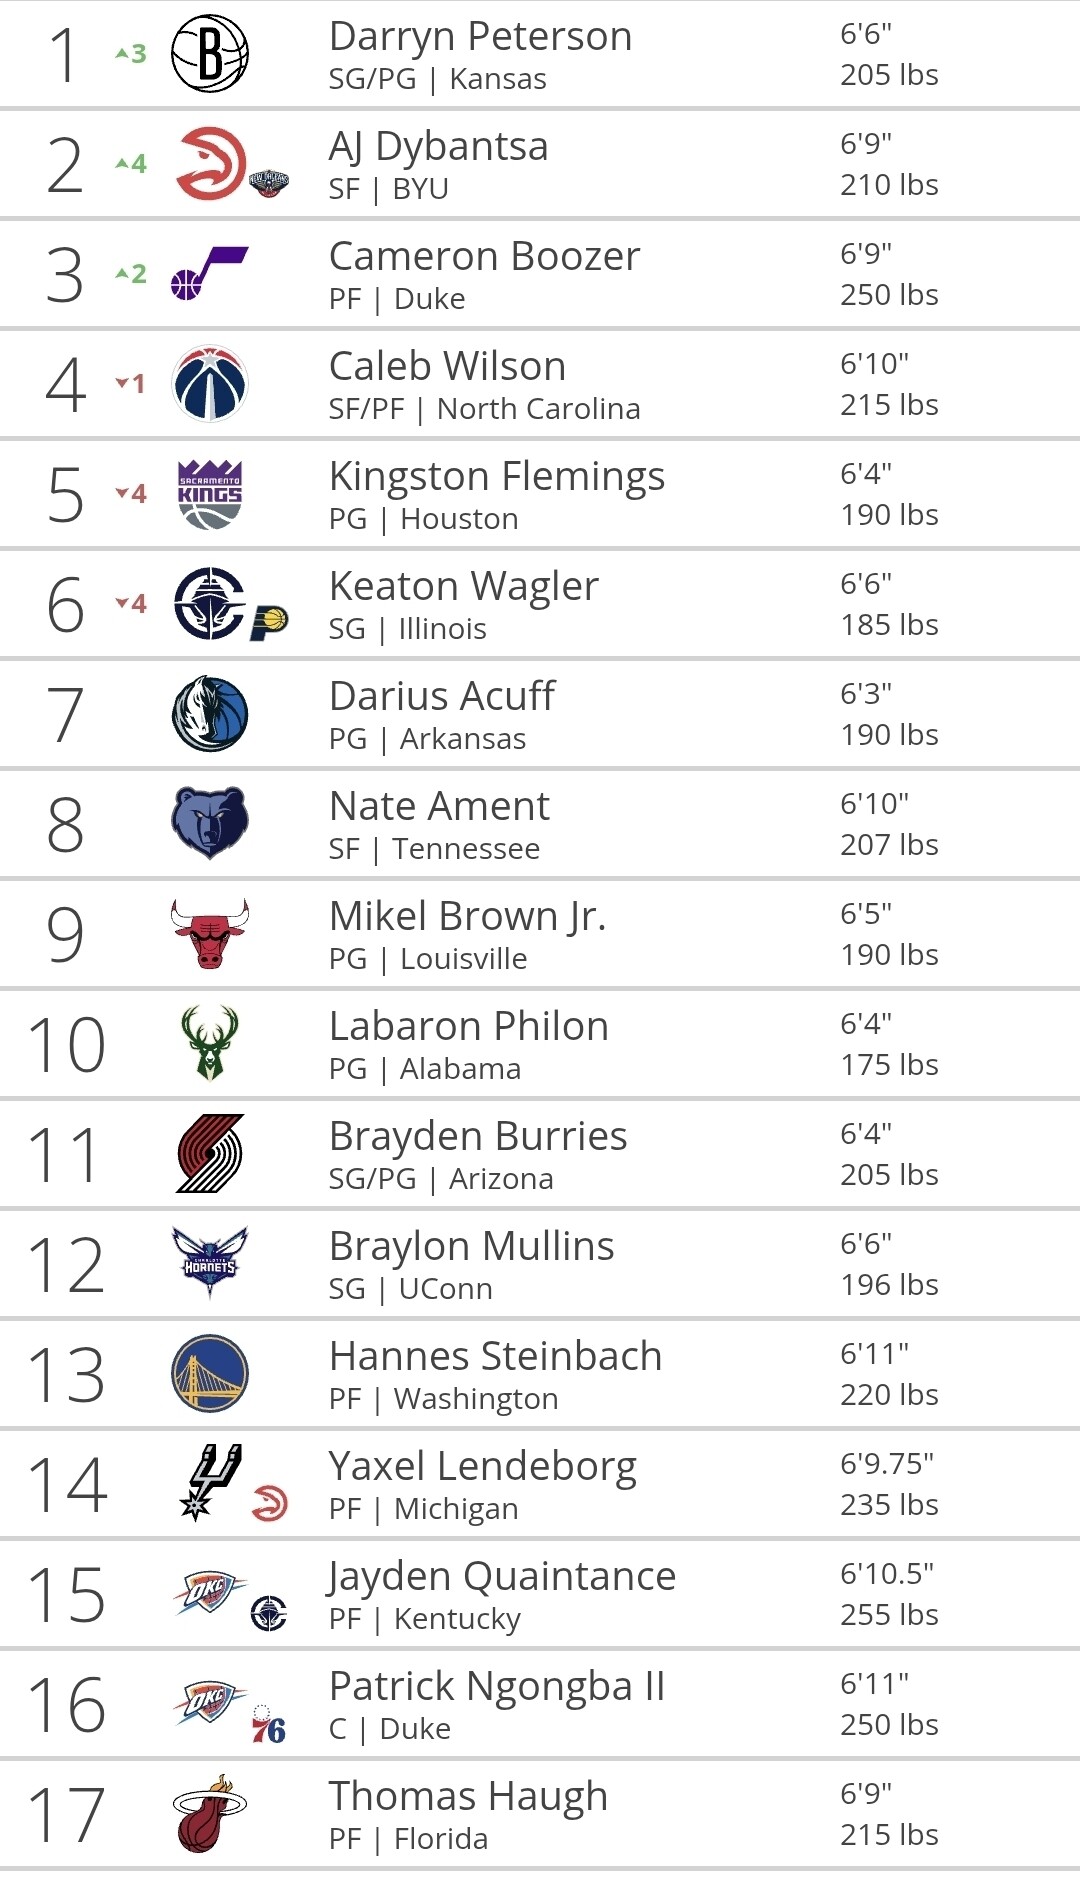Open the AJ Dybantsa player link
Viewport: 1080px width, 1877px height.
(438, 147)
